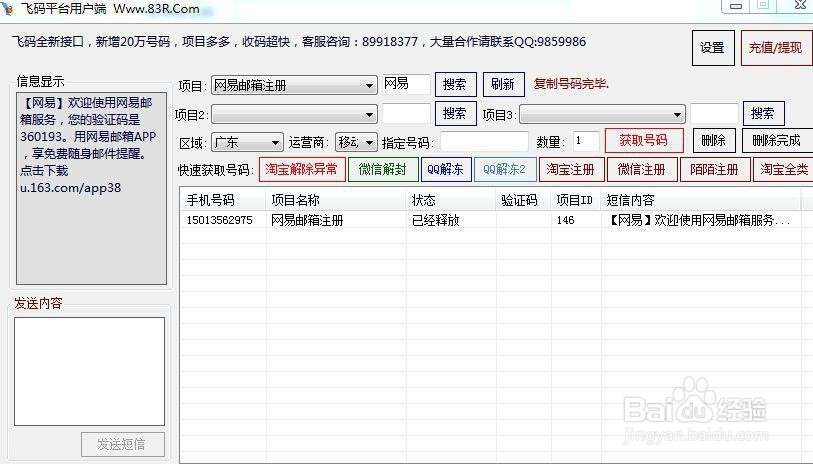Click the 微信解封 quick button
The height and width of the screenshot is (464, 813).
click(x=383, y=170)
